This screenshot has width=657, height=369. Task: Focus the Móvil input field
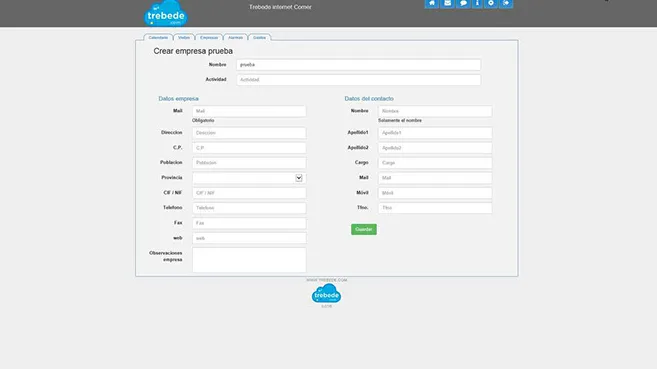coord(435,193)
